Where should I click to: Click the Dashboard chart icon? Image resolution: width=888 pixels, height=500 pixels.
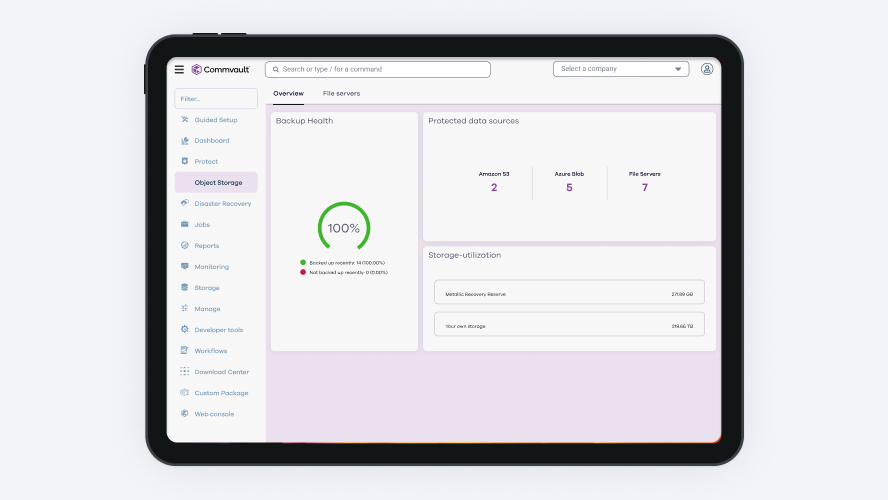point(185,140)
